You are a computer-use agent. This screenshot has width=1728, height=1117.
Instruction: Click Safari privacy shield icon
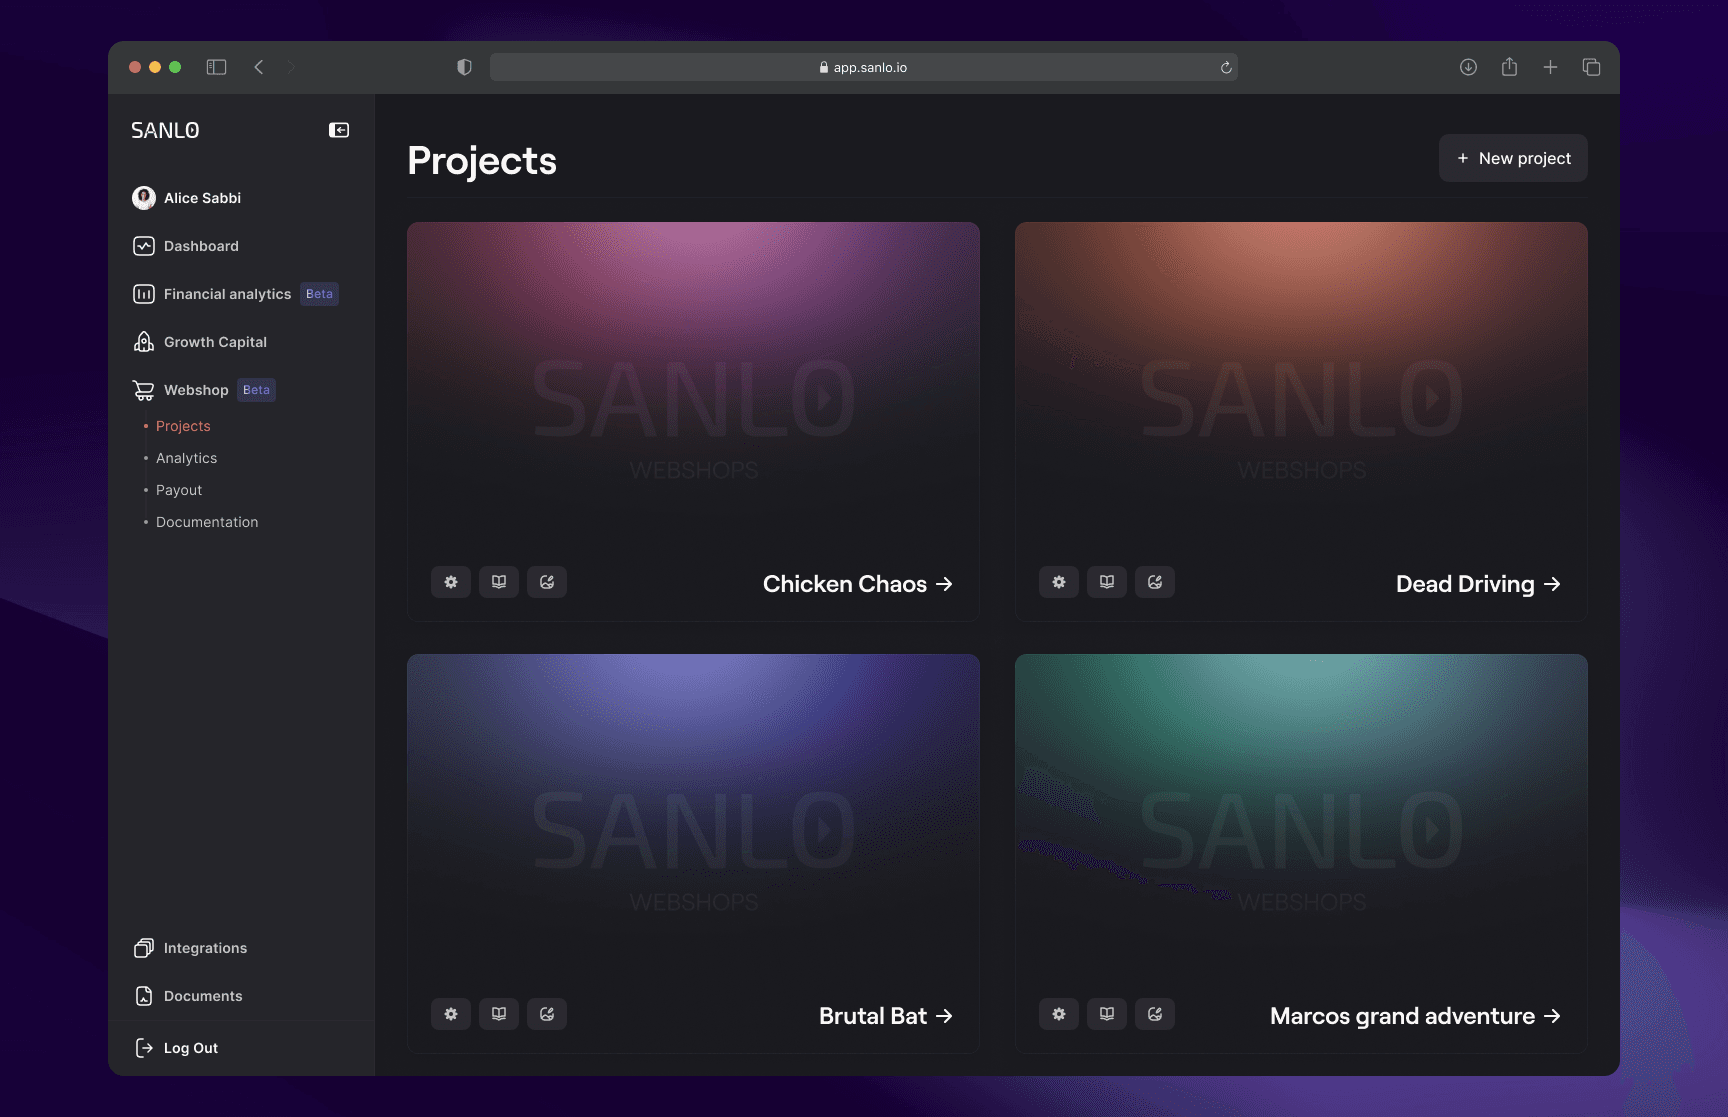click(464, 67)
